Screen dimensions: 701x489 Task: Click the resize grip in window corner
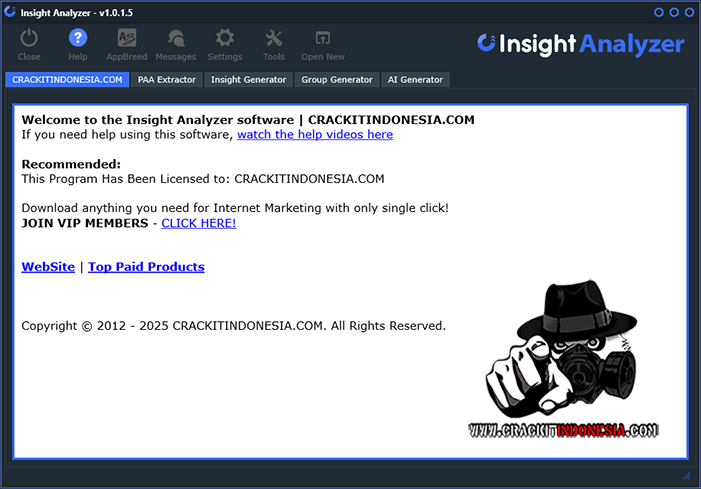[x=686, y=475]
